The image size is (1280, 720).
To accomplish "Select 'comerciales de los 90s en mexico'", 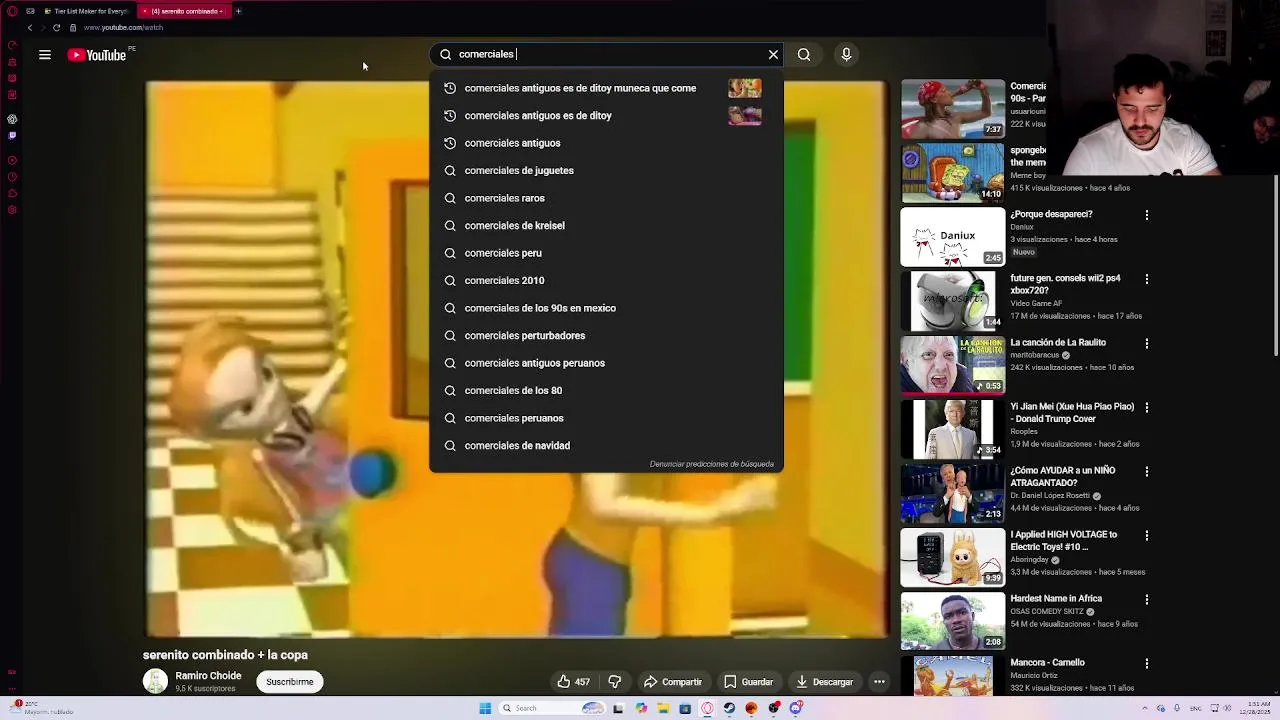I will click(606, 308).
